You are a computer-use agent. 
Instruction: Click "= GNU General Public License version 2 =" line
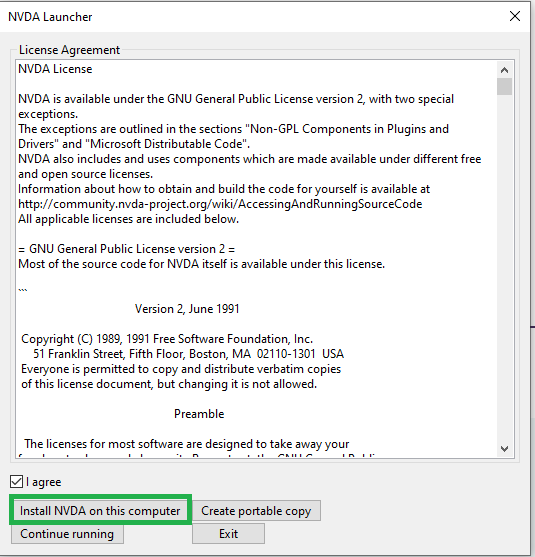(126, 249)
